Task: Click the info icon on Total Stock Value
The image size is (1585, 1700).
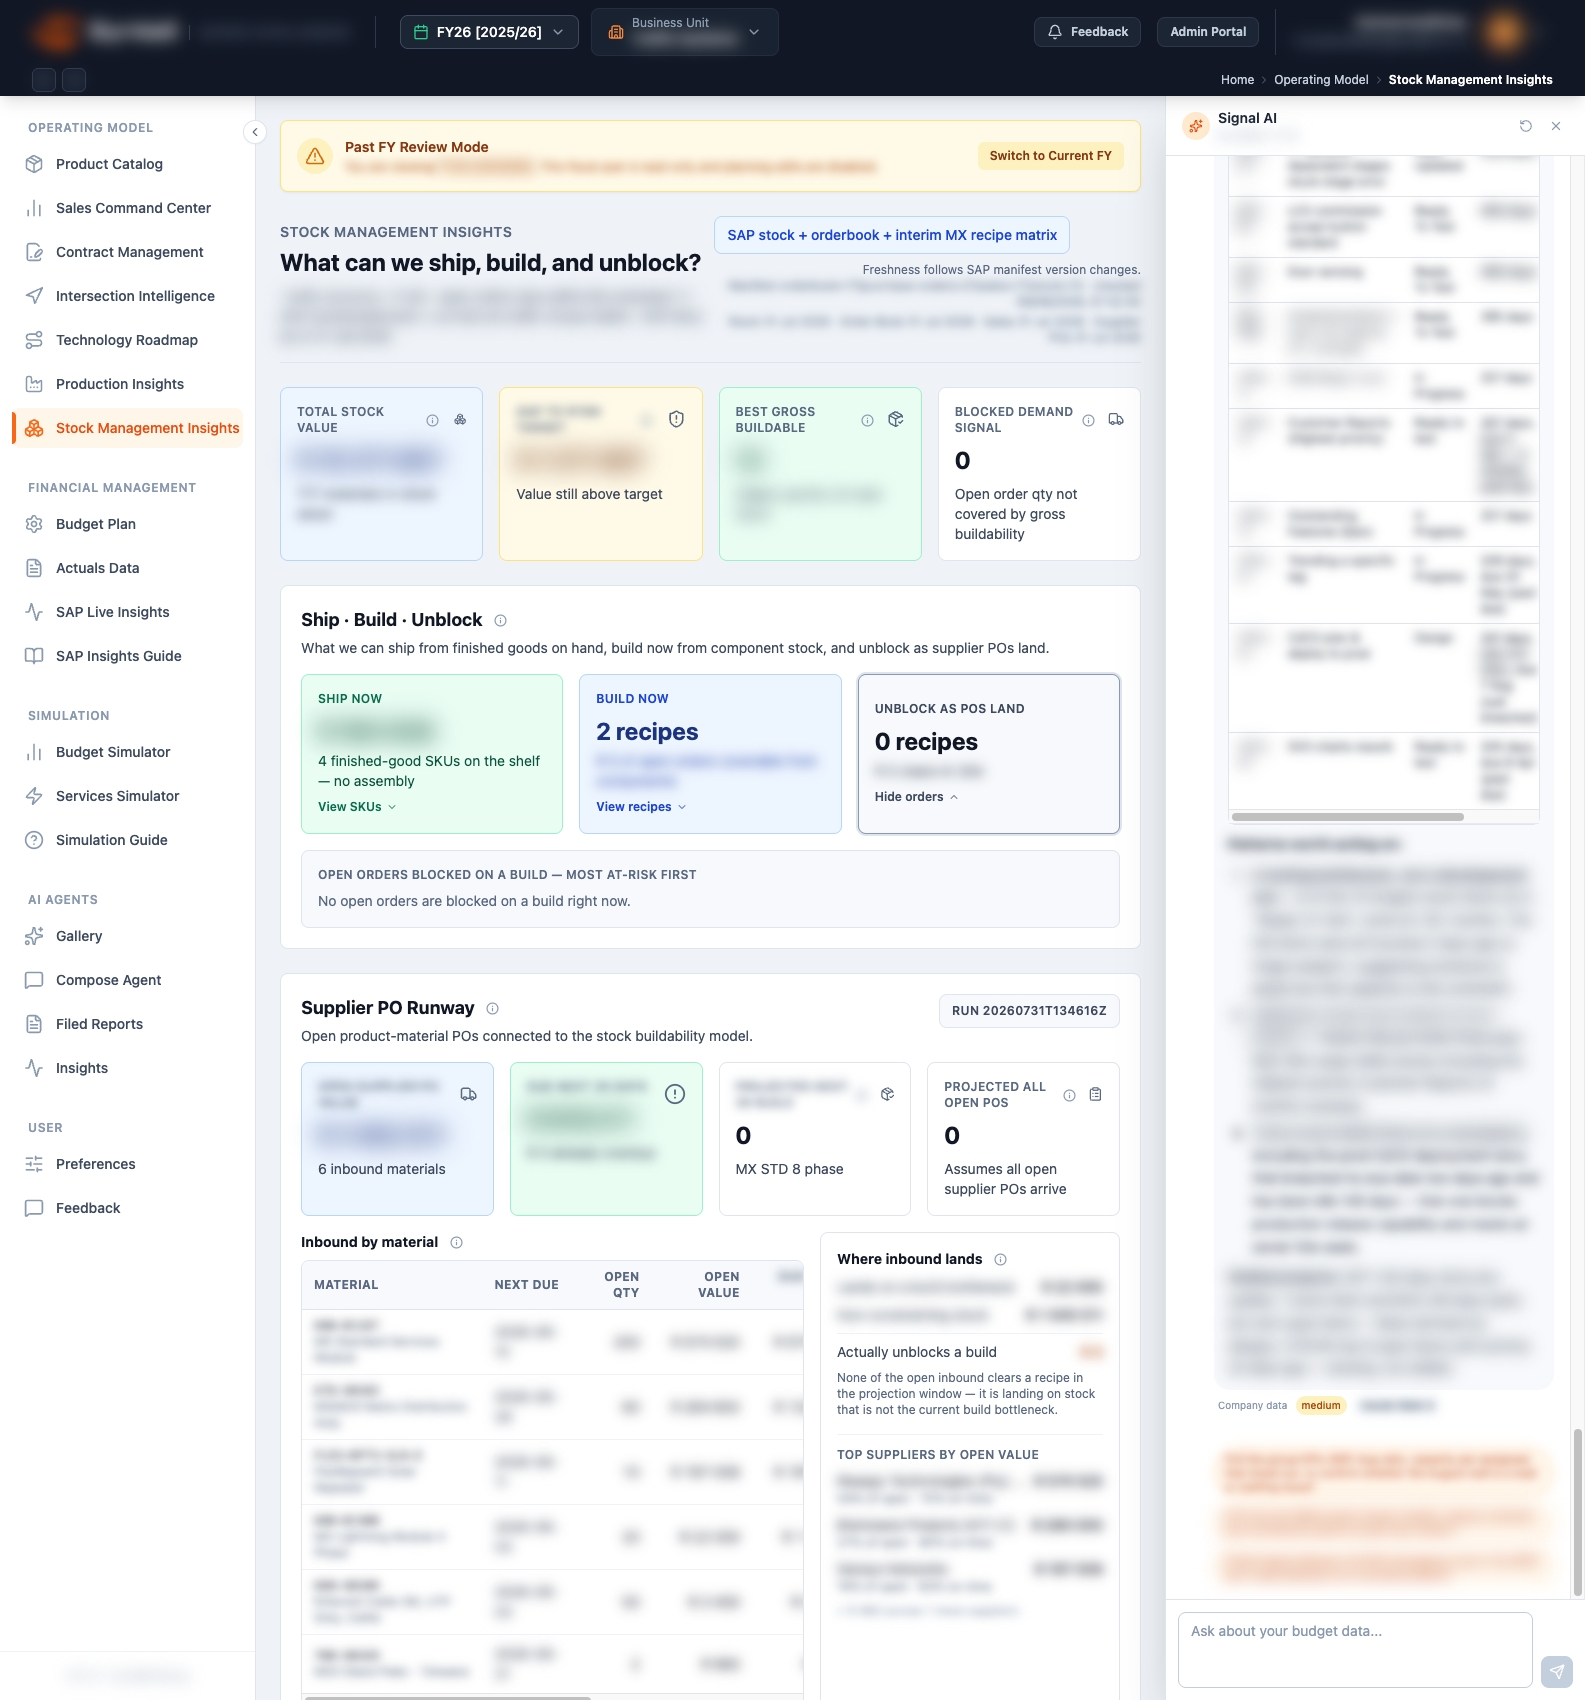Action: (x=433, y=421)
